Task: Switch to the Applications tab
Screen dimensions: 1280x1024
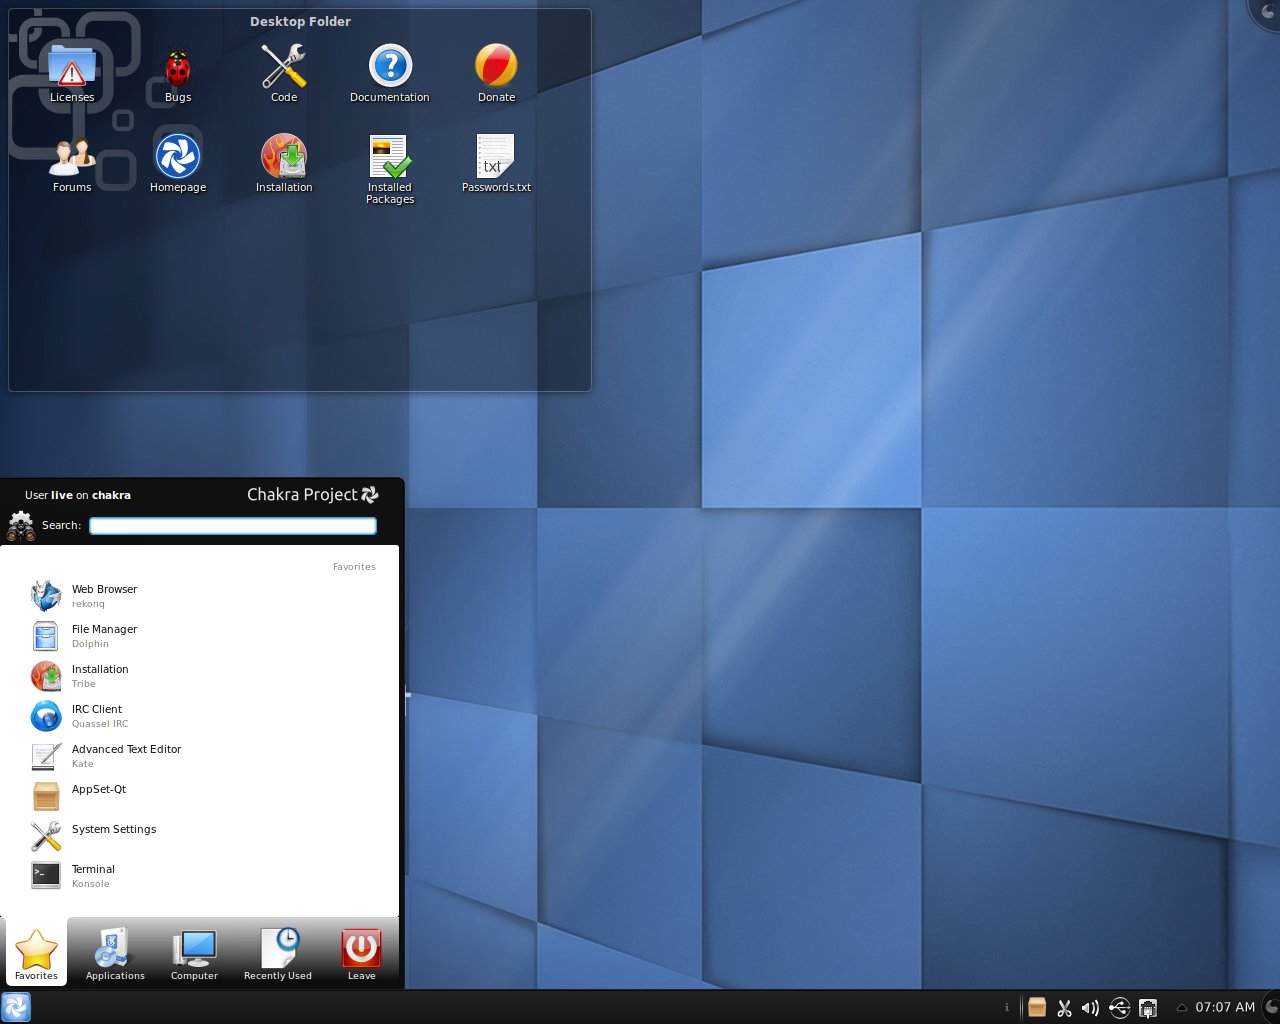Action: pyautogui.click(x=115, y=954)
